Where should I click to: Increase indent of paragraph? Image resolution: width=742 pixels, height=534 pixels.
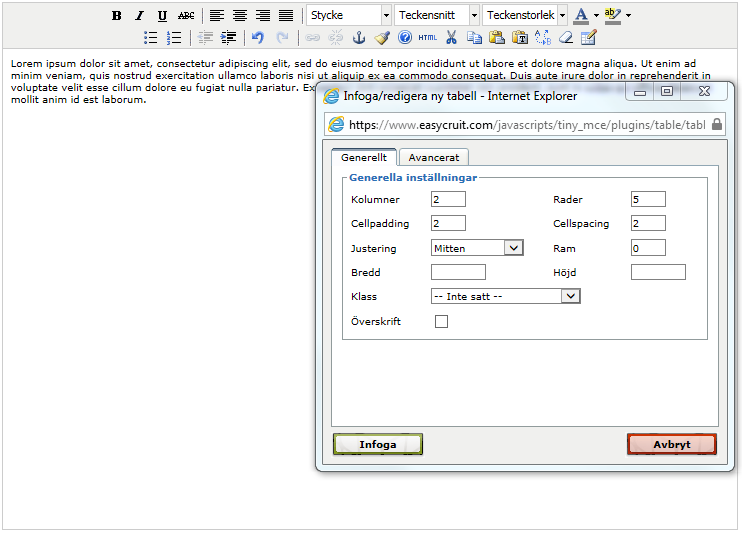(229, 37)
